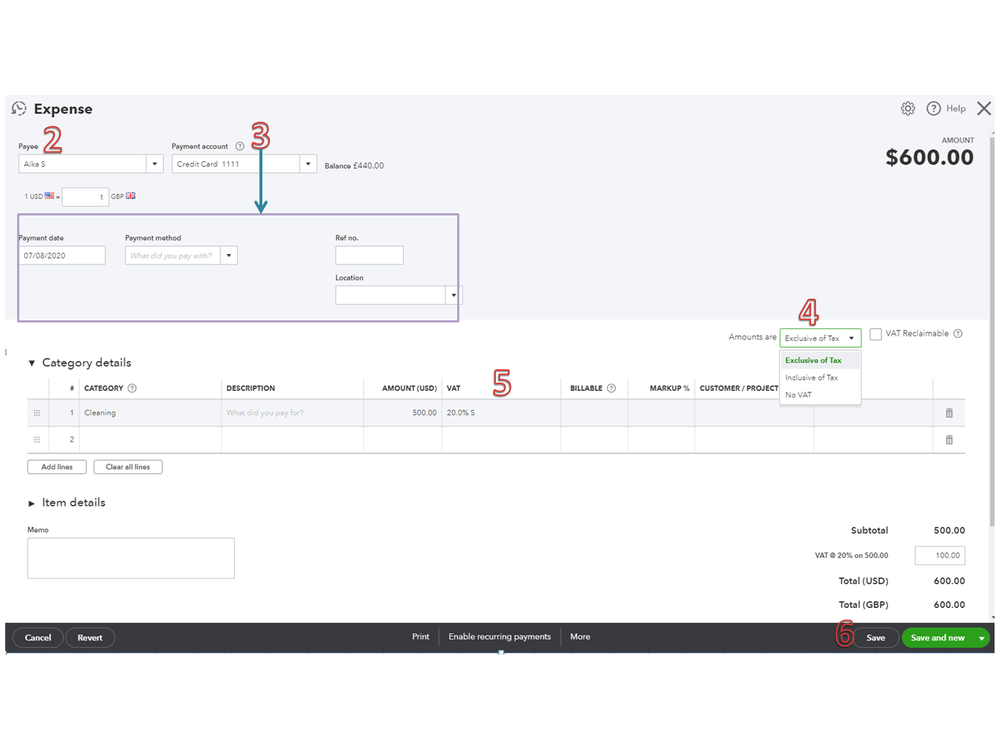Click the Ref no. input field

click(369, 255)
